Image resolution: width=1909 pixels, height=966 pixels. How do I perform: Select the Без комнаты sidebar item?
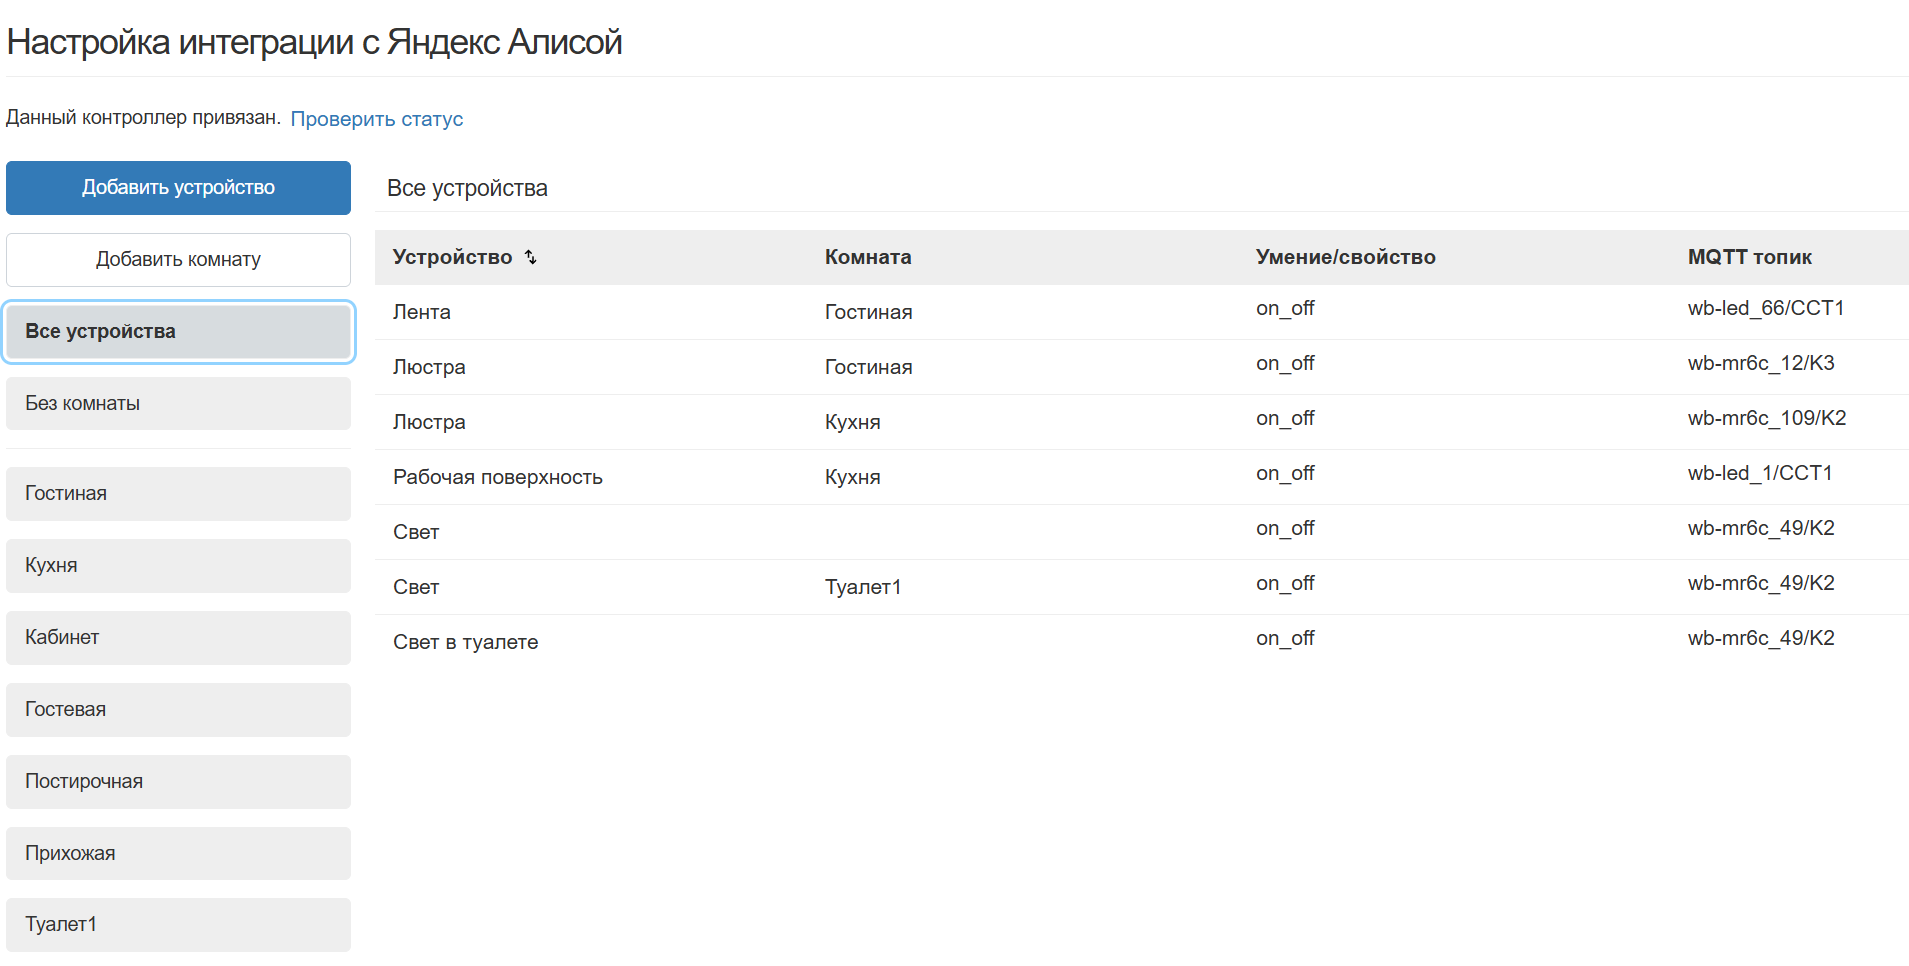[x=178, y=404]
